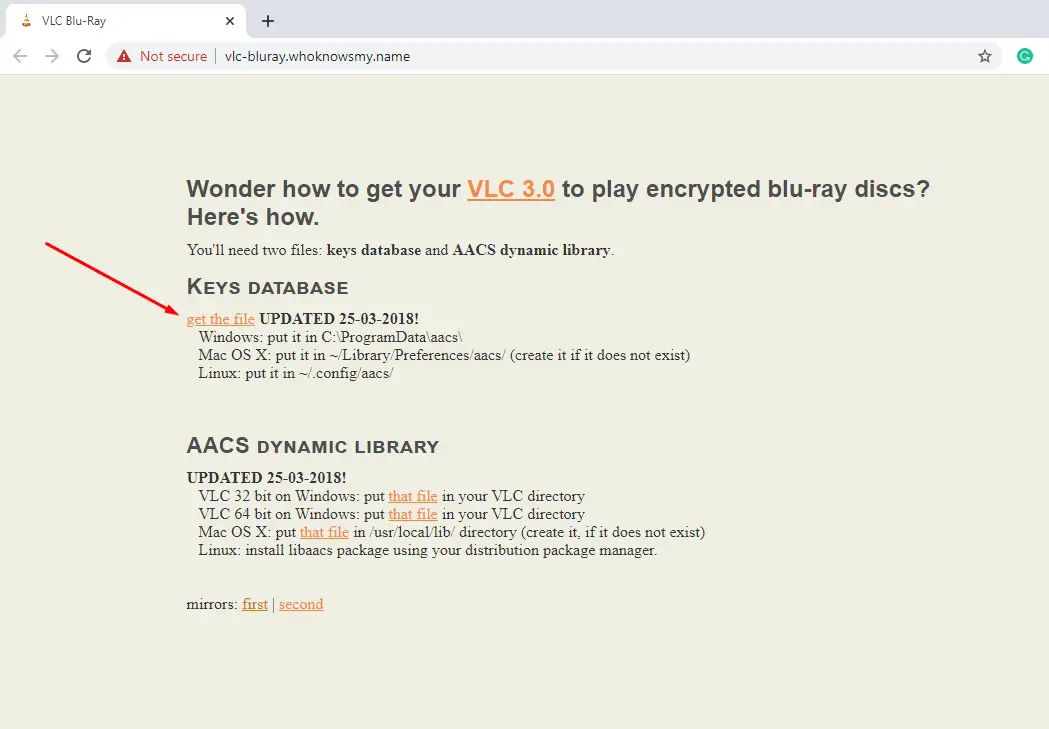1049x729 pixels.
Task: Close the VLC Blu-Ray tab
Action: [230, 21]
